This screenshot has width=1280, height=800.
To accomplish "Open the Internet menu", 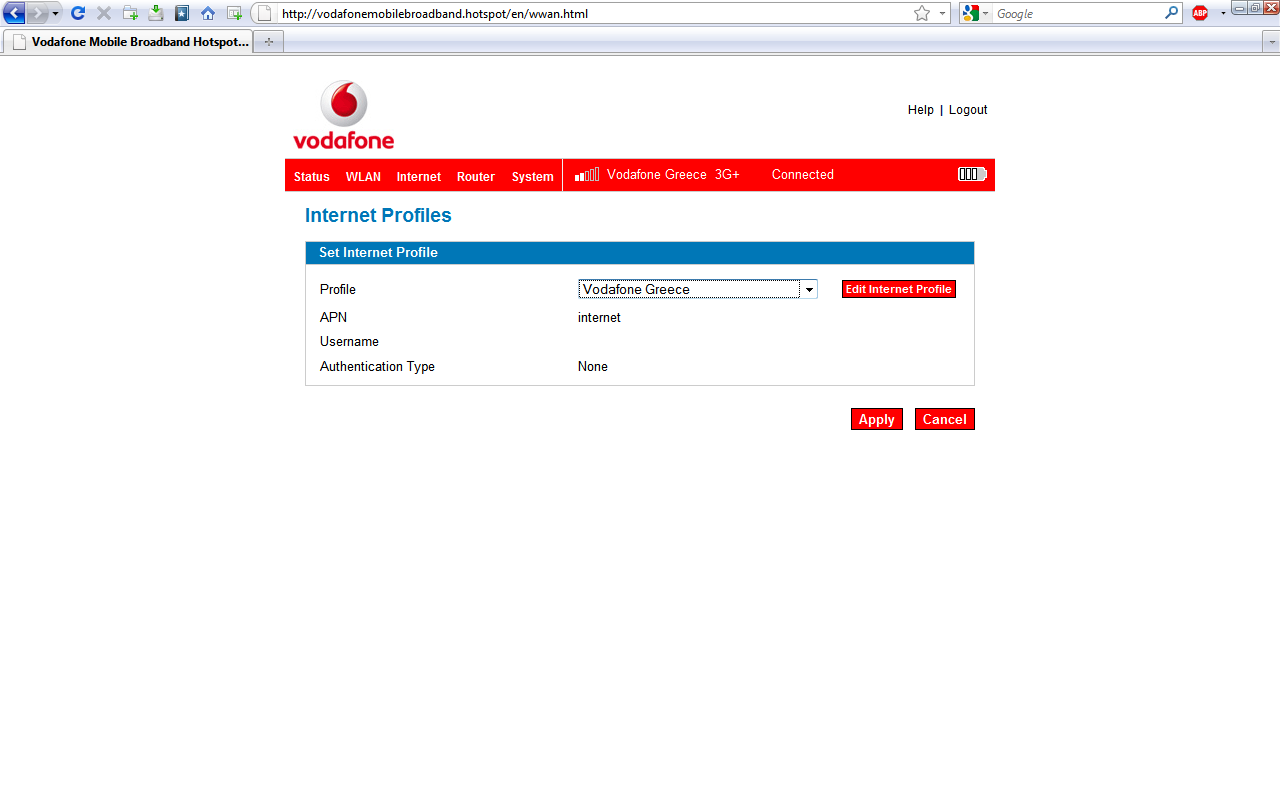I will pos(418,176).
